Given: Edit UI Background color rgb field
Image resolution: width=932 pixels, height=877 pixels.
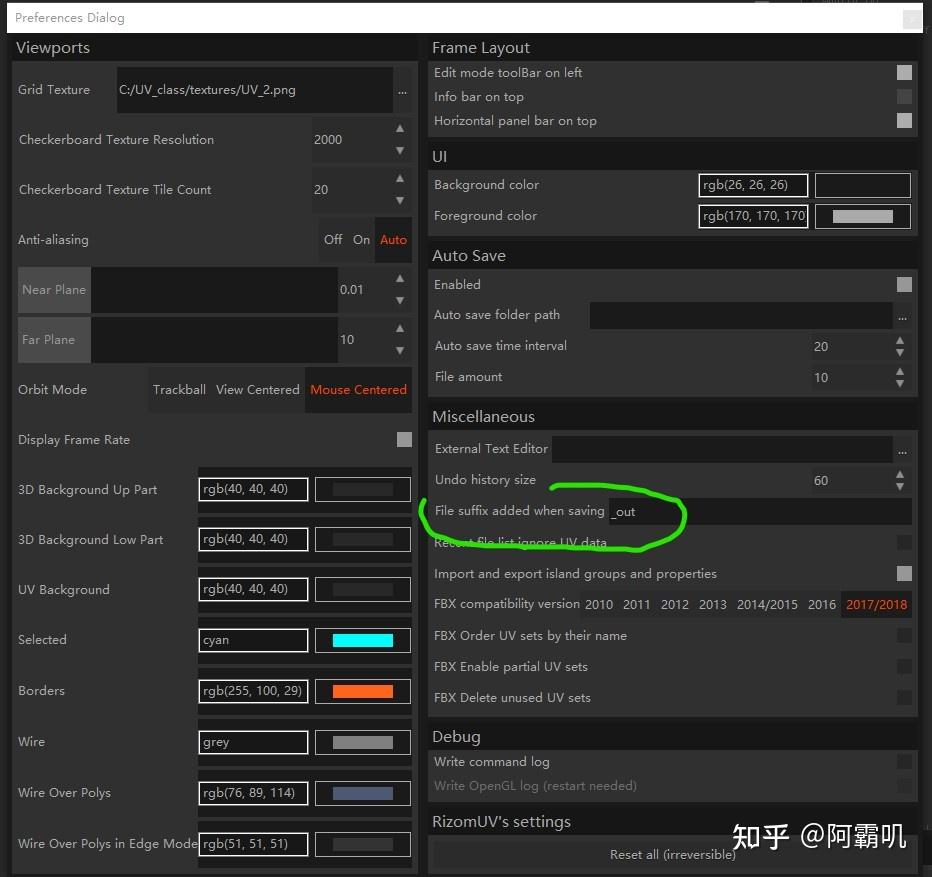Looking at the screenshot, I should click(753, 185).
